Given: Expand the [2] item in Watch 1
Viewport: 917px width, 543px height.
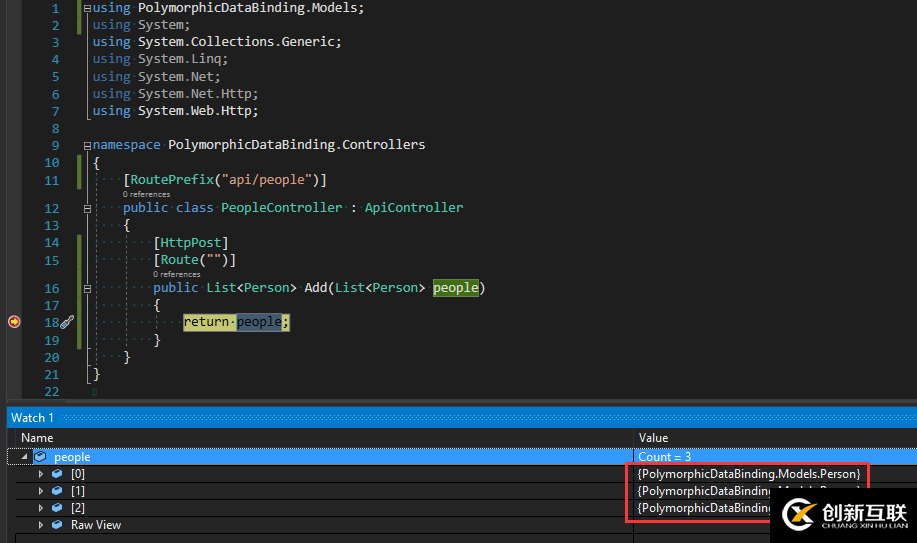Looking at the screenshot, I should [x=40, y=507].
